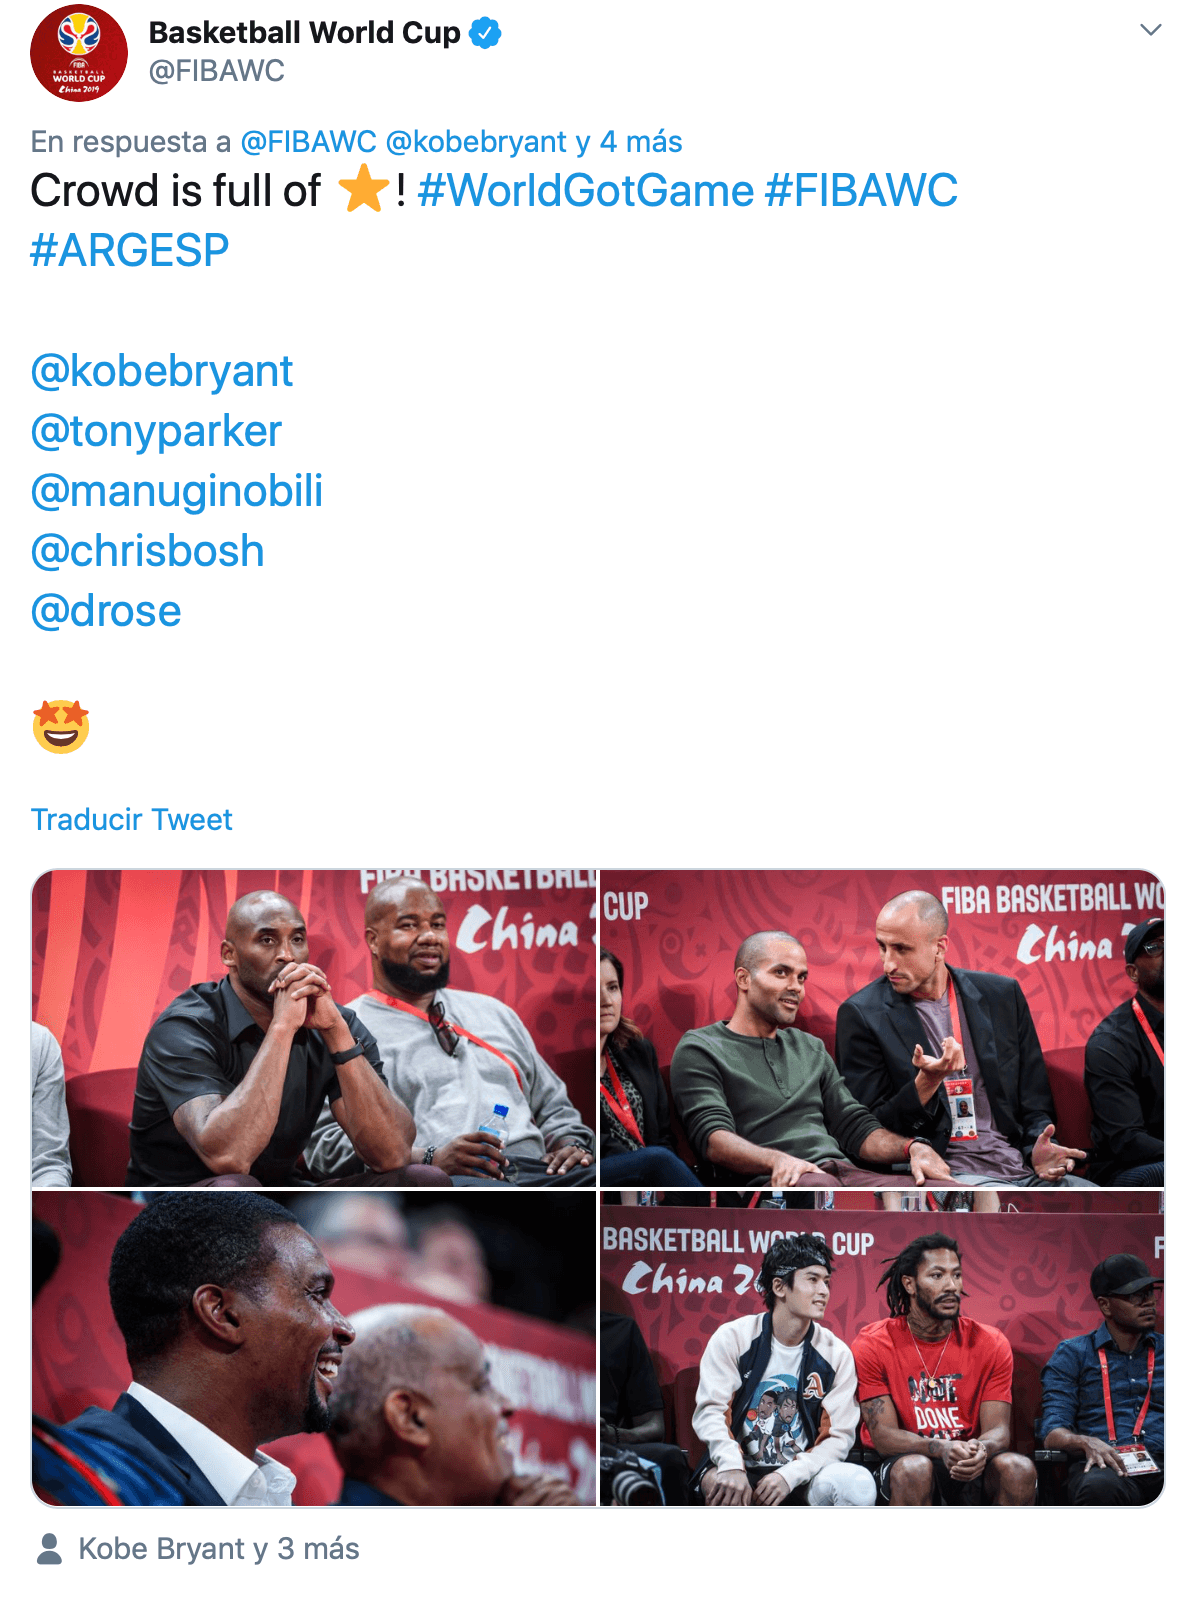Expand the tweet options chevron
The width and height of the screenshot is (1194, 1602).
click(1151, 30)
